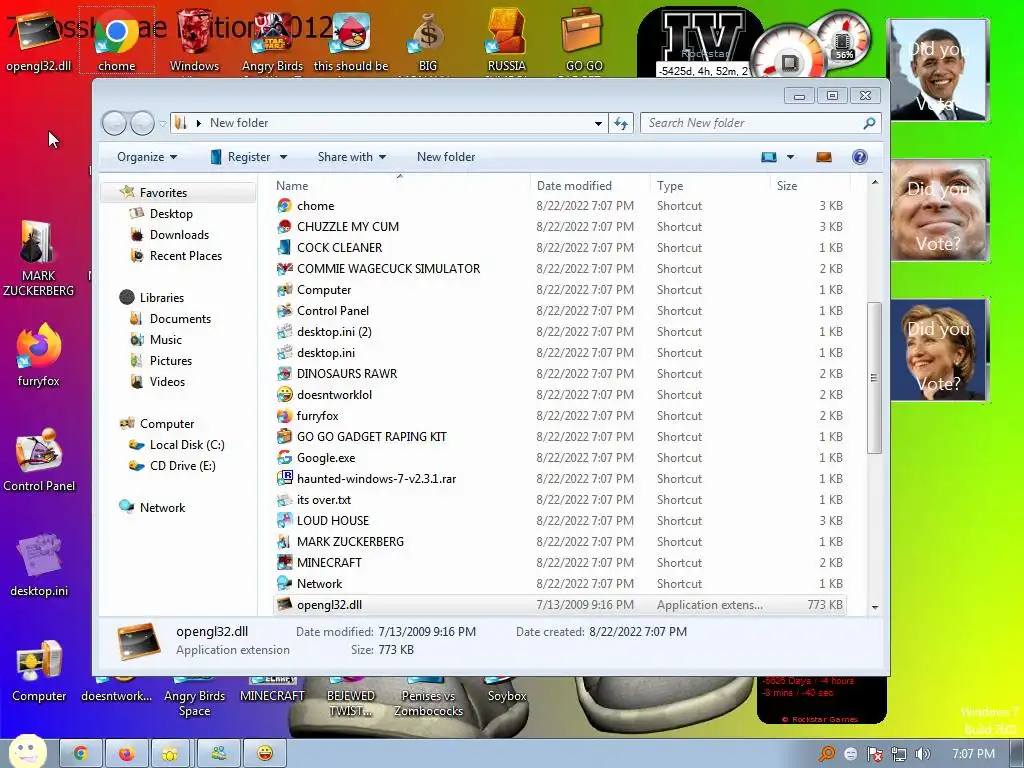This screenshot has width=1024, height=768.
Task: Select Favorites in navigation pane
Action: click(x=163, y=193)
